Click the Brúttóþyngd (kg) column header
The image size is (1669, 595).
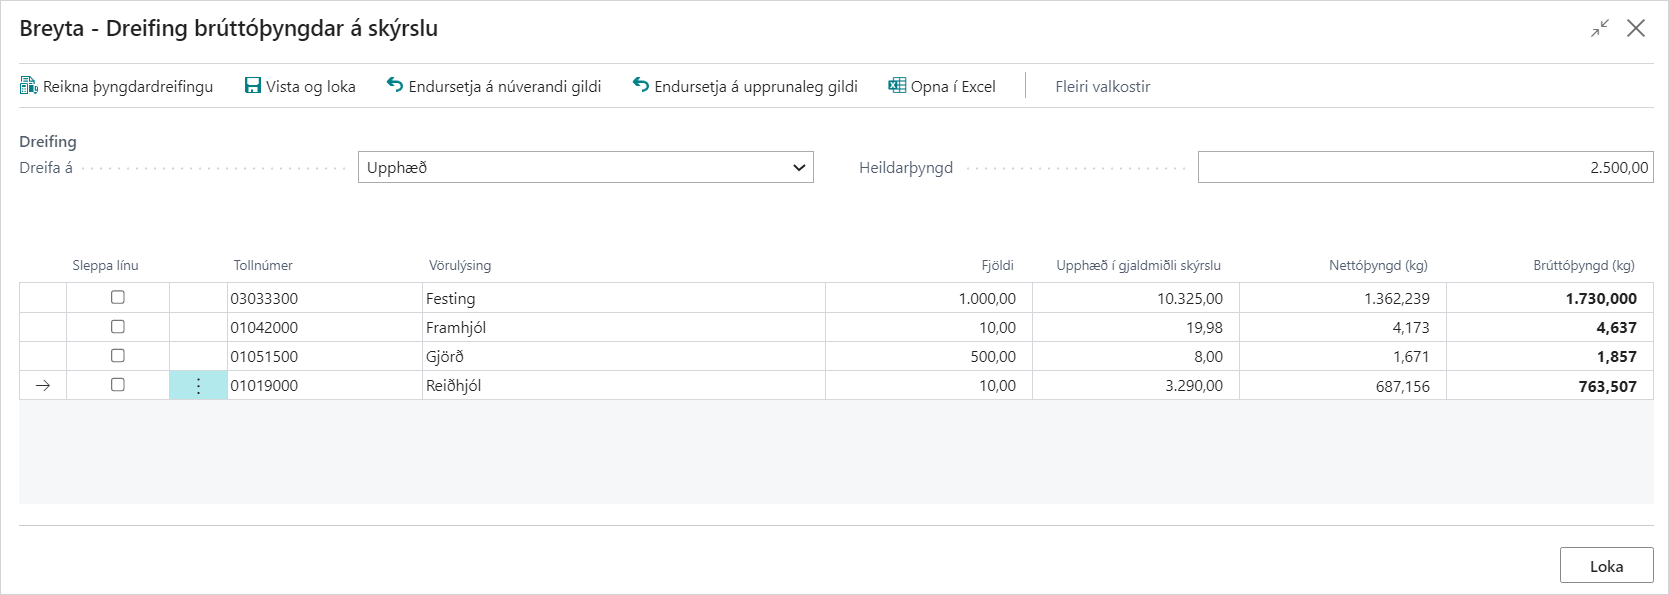tap(1583, 266)
